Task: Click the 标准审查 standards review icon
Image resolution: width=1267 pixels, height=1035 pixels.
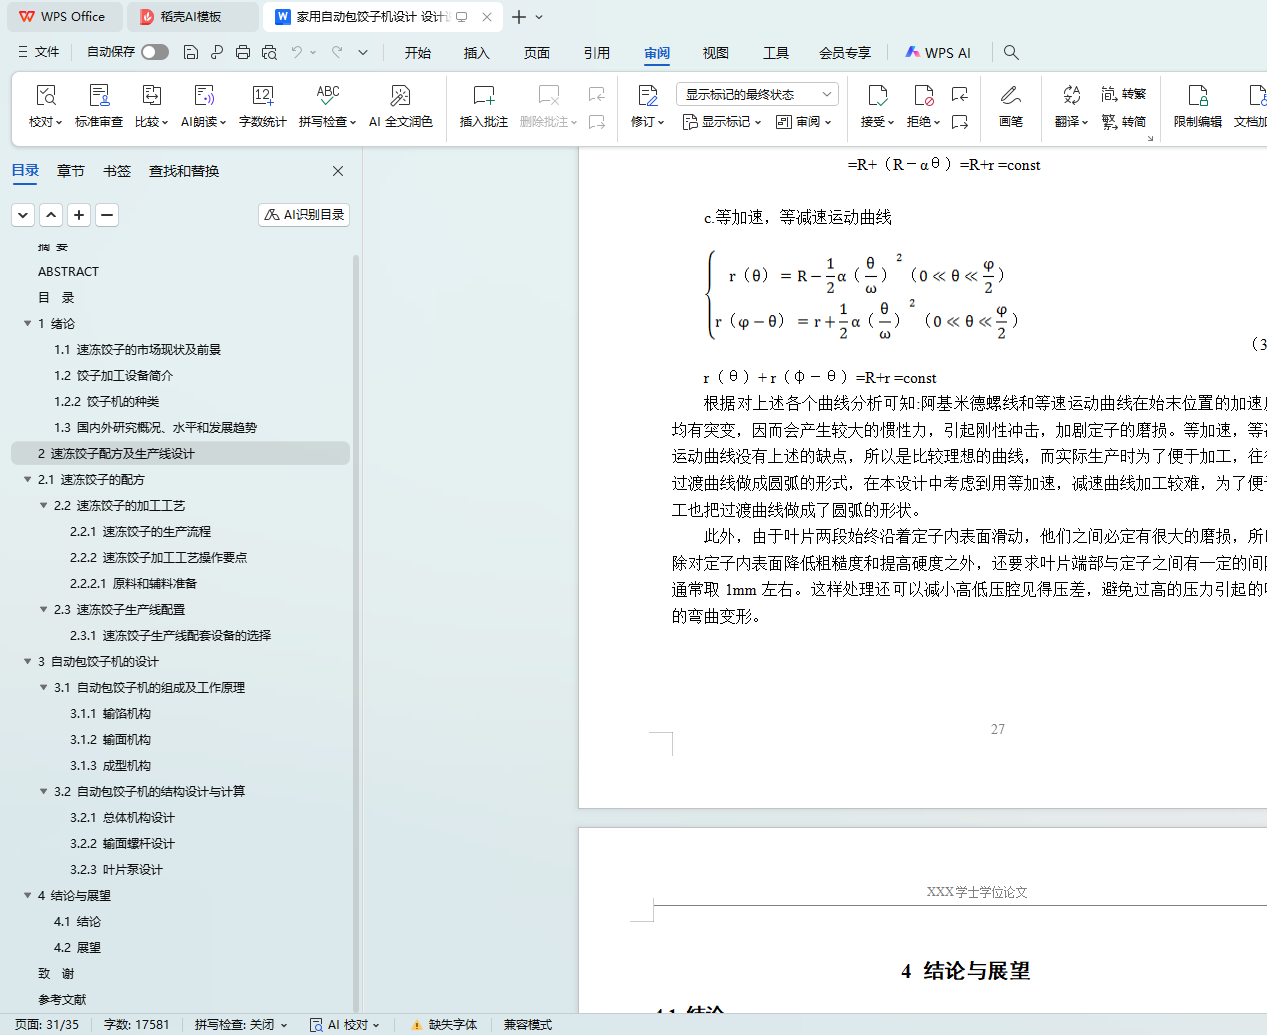Action: point(99,105)
